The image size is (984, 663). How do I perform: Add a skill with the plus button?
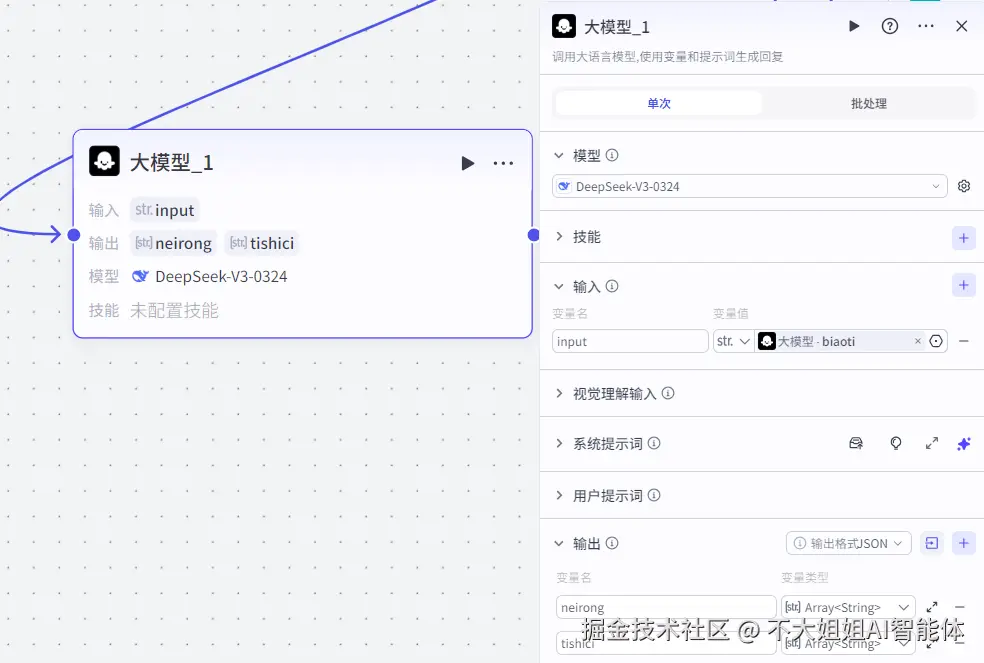[x=964, y=238]
